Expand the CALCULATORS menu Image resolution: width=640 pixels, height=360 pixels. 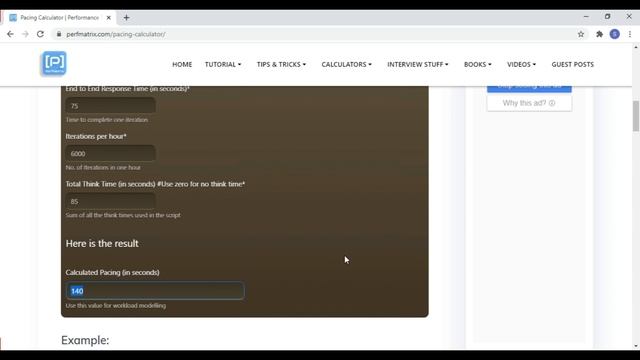point(347,64)
